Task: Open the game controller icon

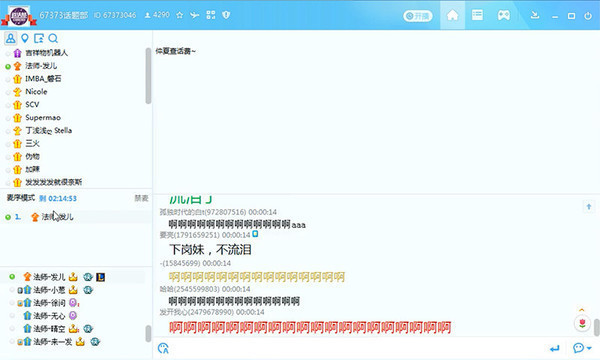Action: [503, 15]
